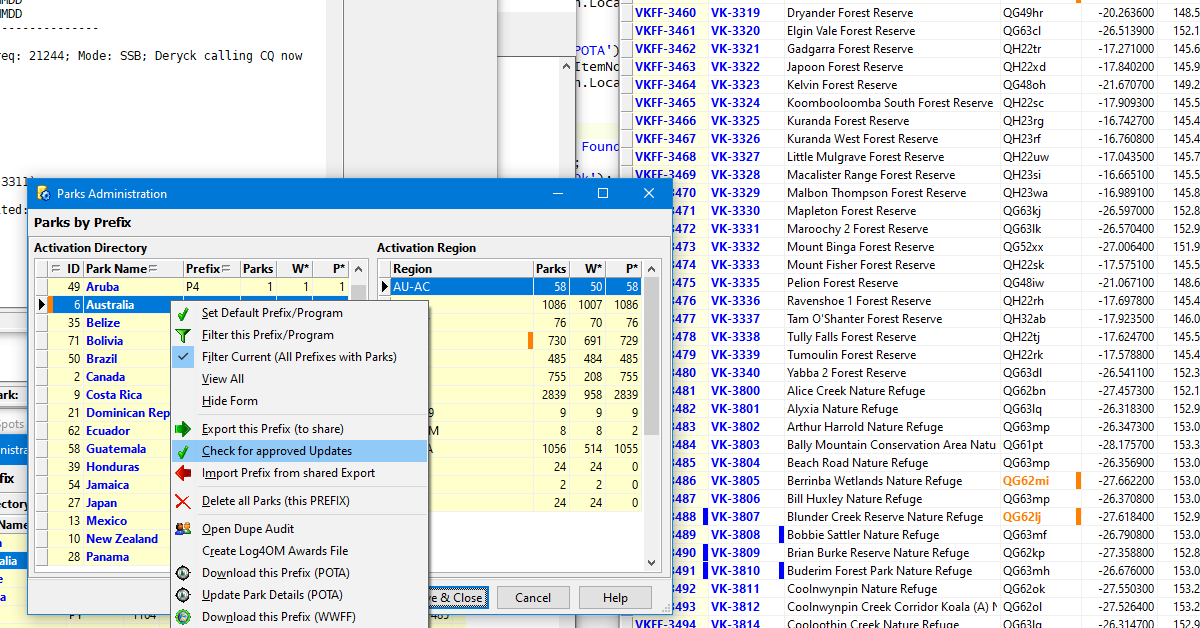Click the Deryck calling CQ log line
Image resolution: width=1200 pixels, height=628 pixels.
pyautogui.click(x=151, y=56)
